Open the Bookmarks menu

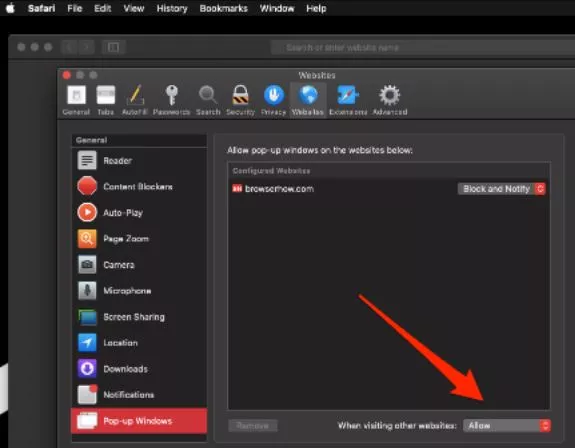(x=224, y=8)
